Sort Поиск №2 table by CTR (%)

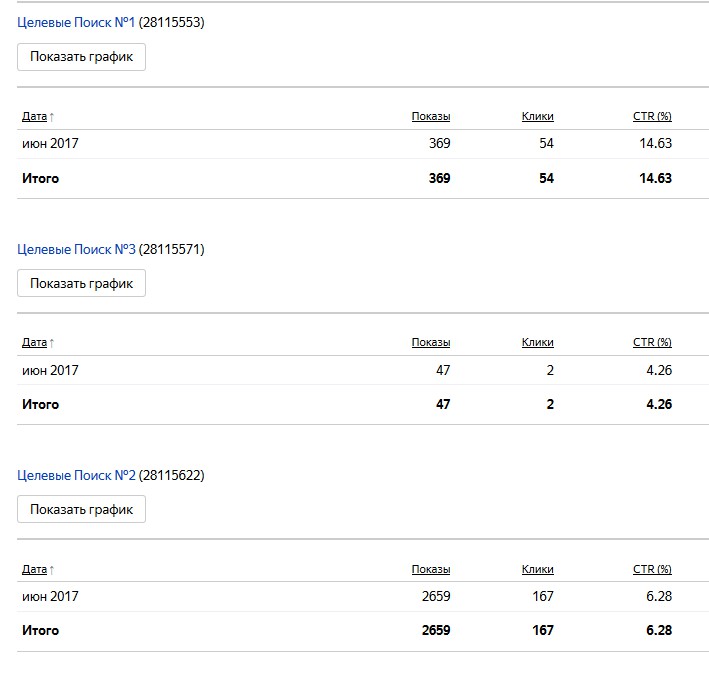click(x=652, y=569)
